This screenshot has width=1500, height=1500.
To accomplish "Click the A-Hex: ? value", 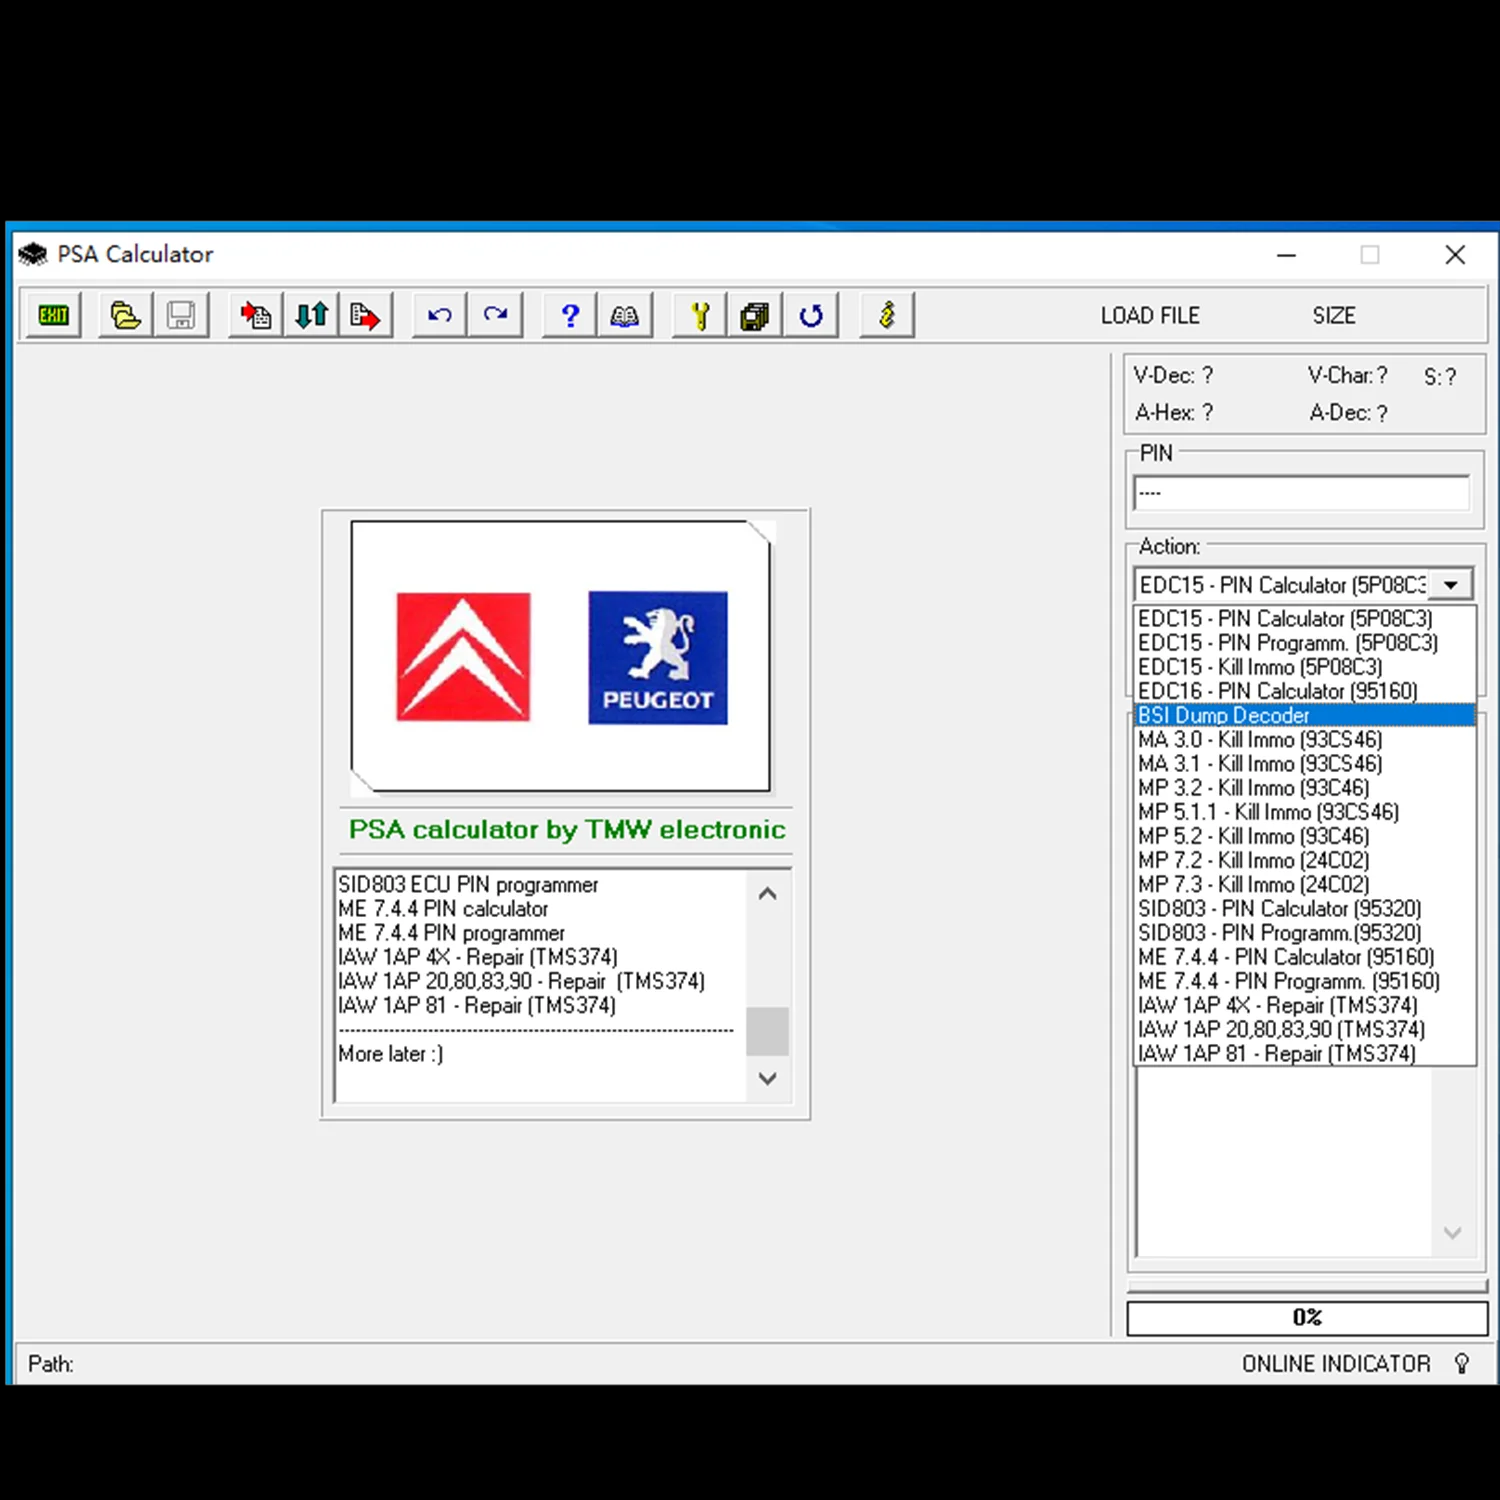I will coord(1174,413).
